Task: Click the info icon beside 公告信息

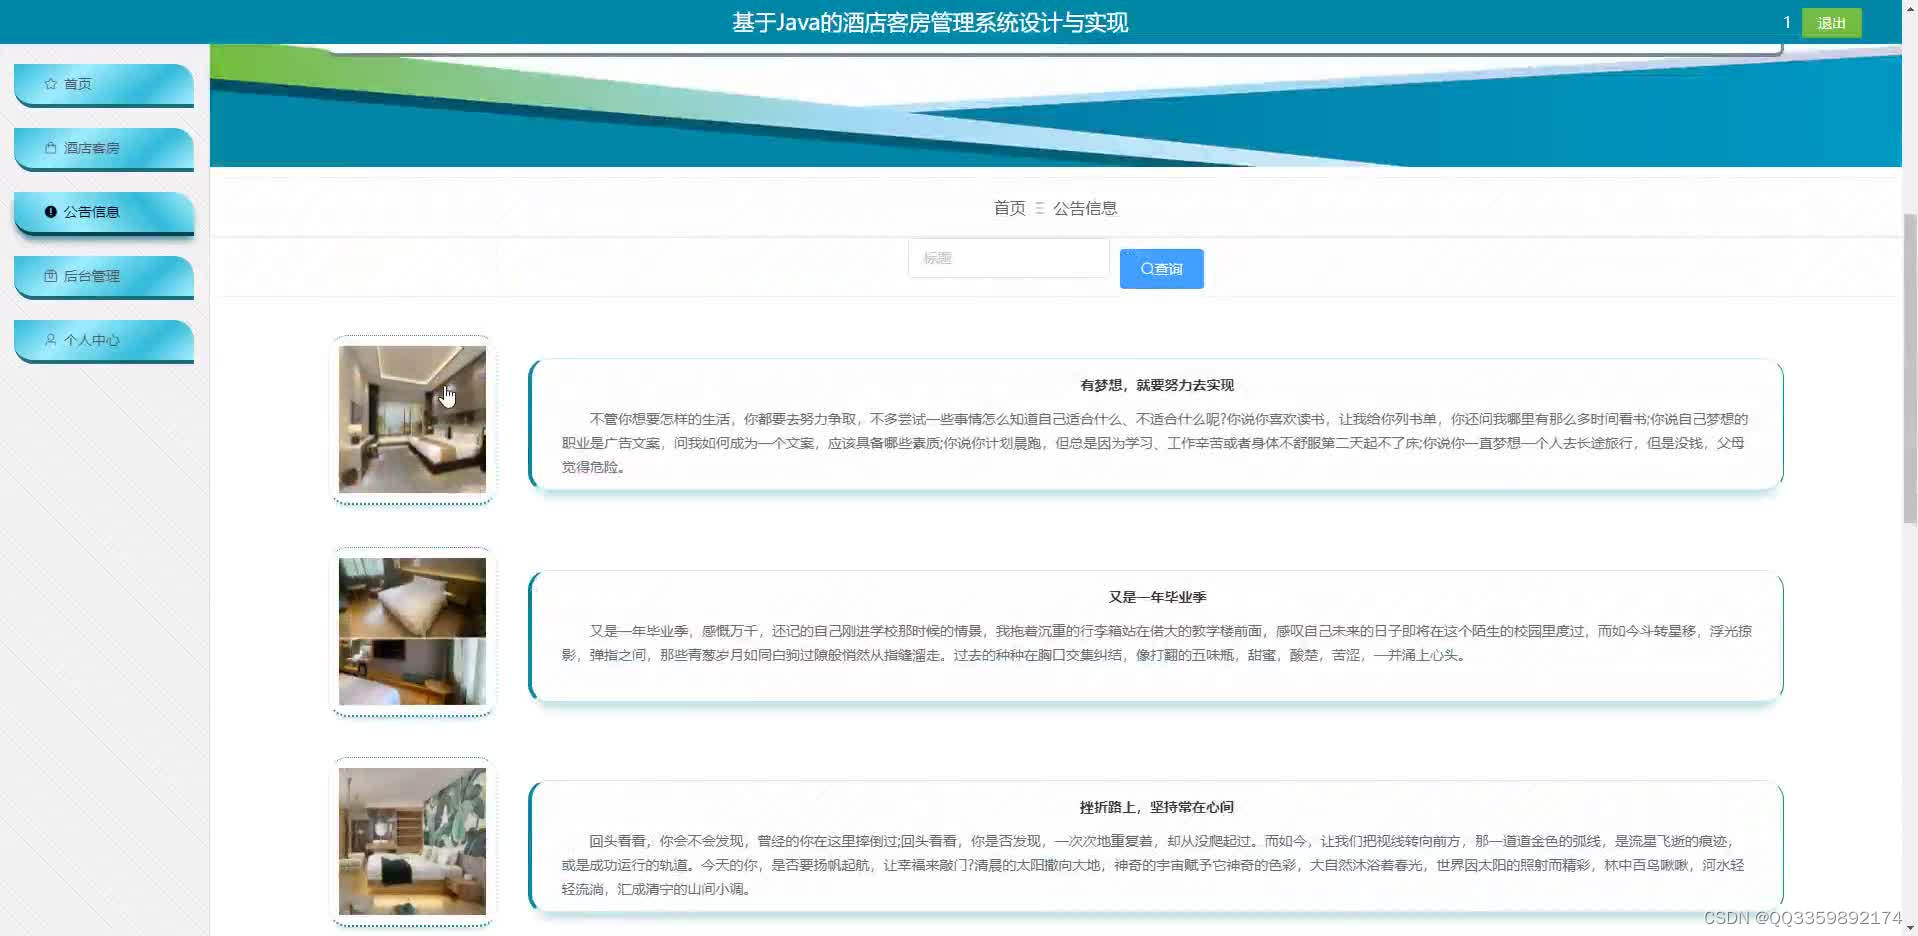Action: (x=50, y=212)
